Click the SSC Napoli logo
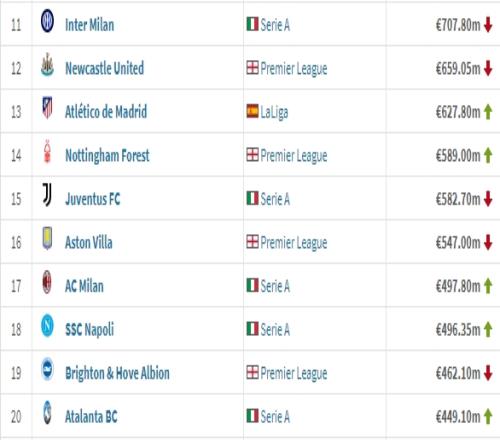Image resolution: width=500 pixels, height=440 pixels. coord(47,325)
